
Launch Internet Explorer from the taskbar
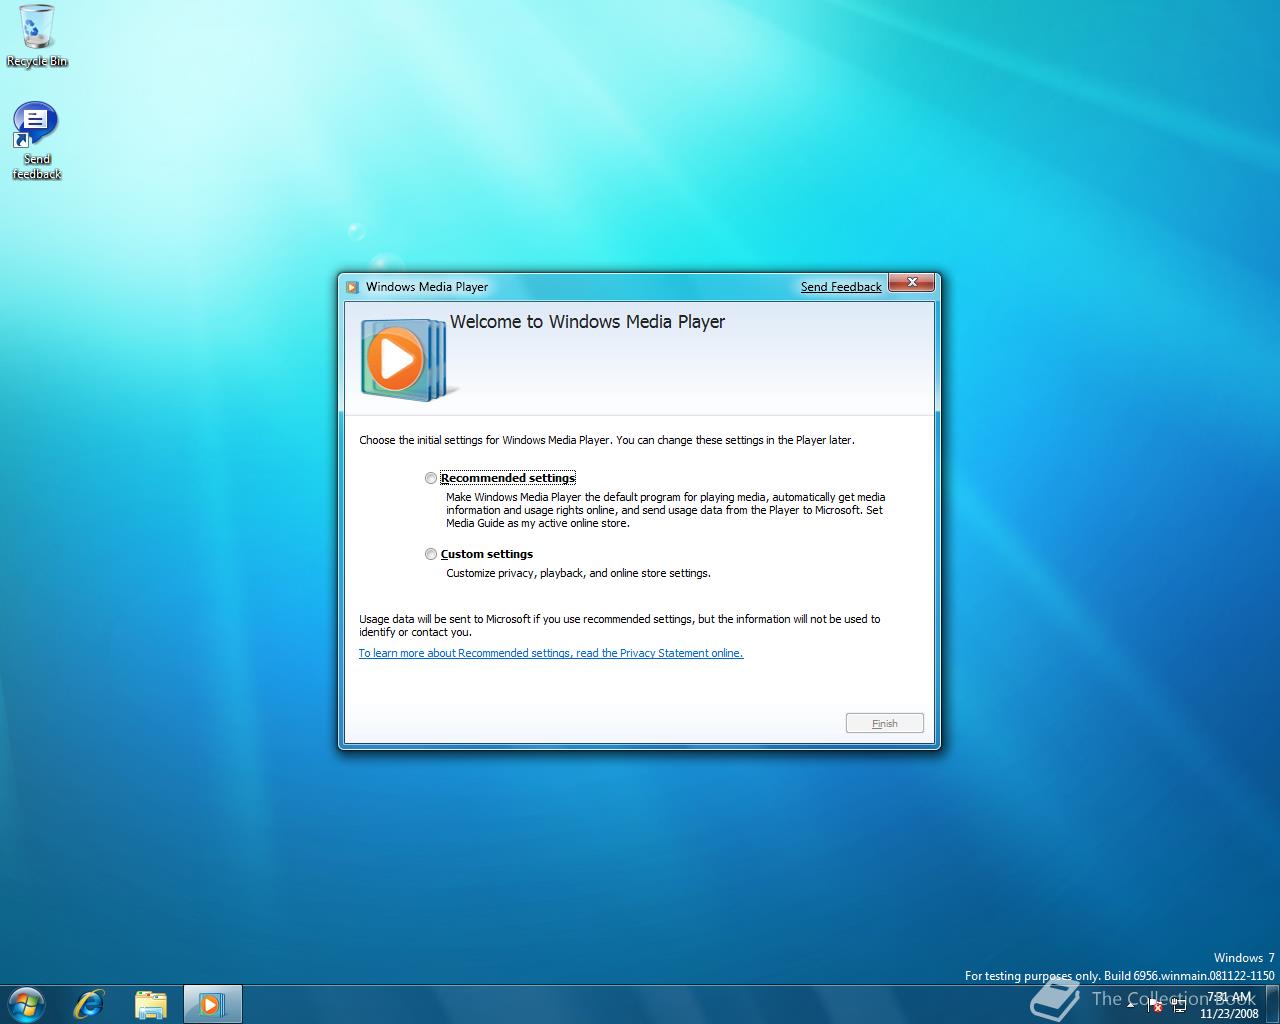tap(90, 1004)
